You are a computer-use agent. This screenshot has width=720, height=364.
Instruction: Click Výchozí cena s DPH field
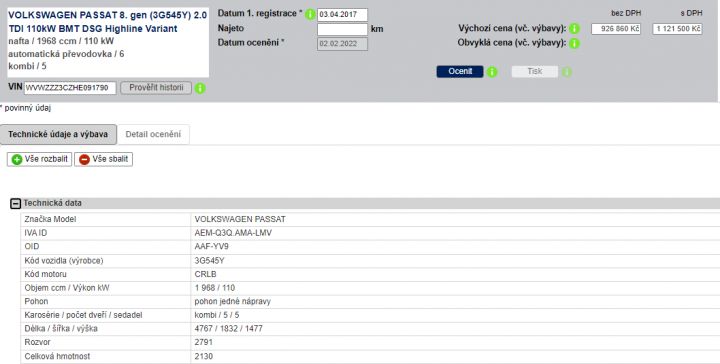(677, 29)
